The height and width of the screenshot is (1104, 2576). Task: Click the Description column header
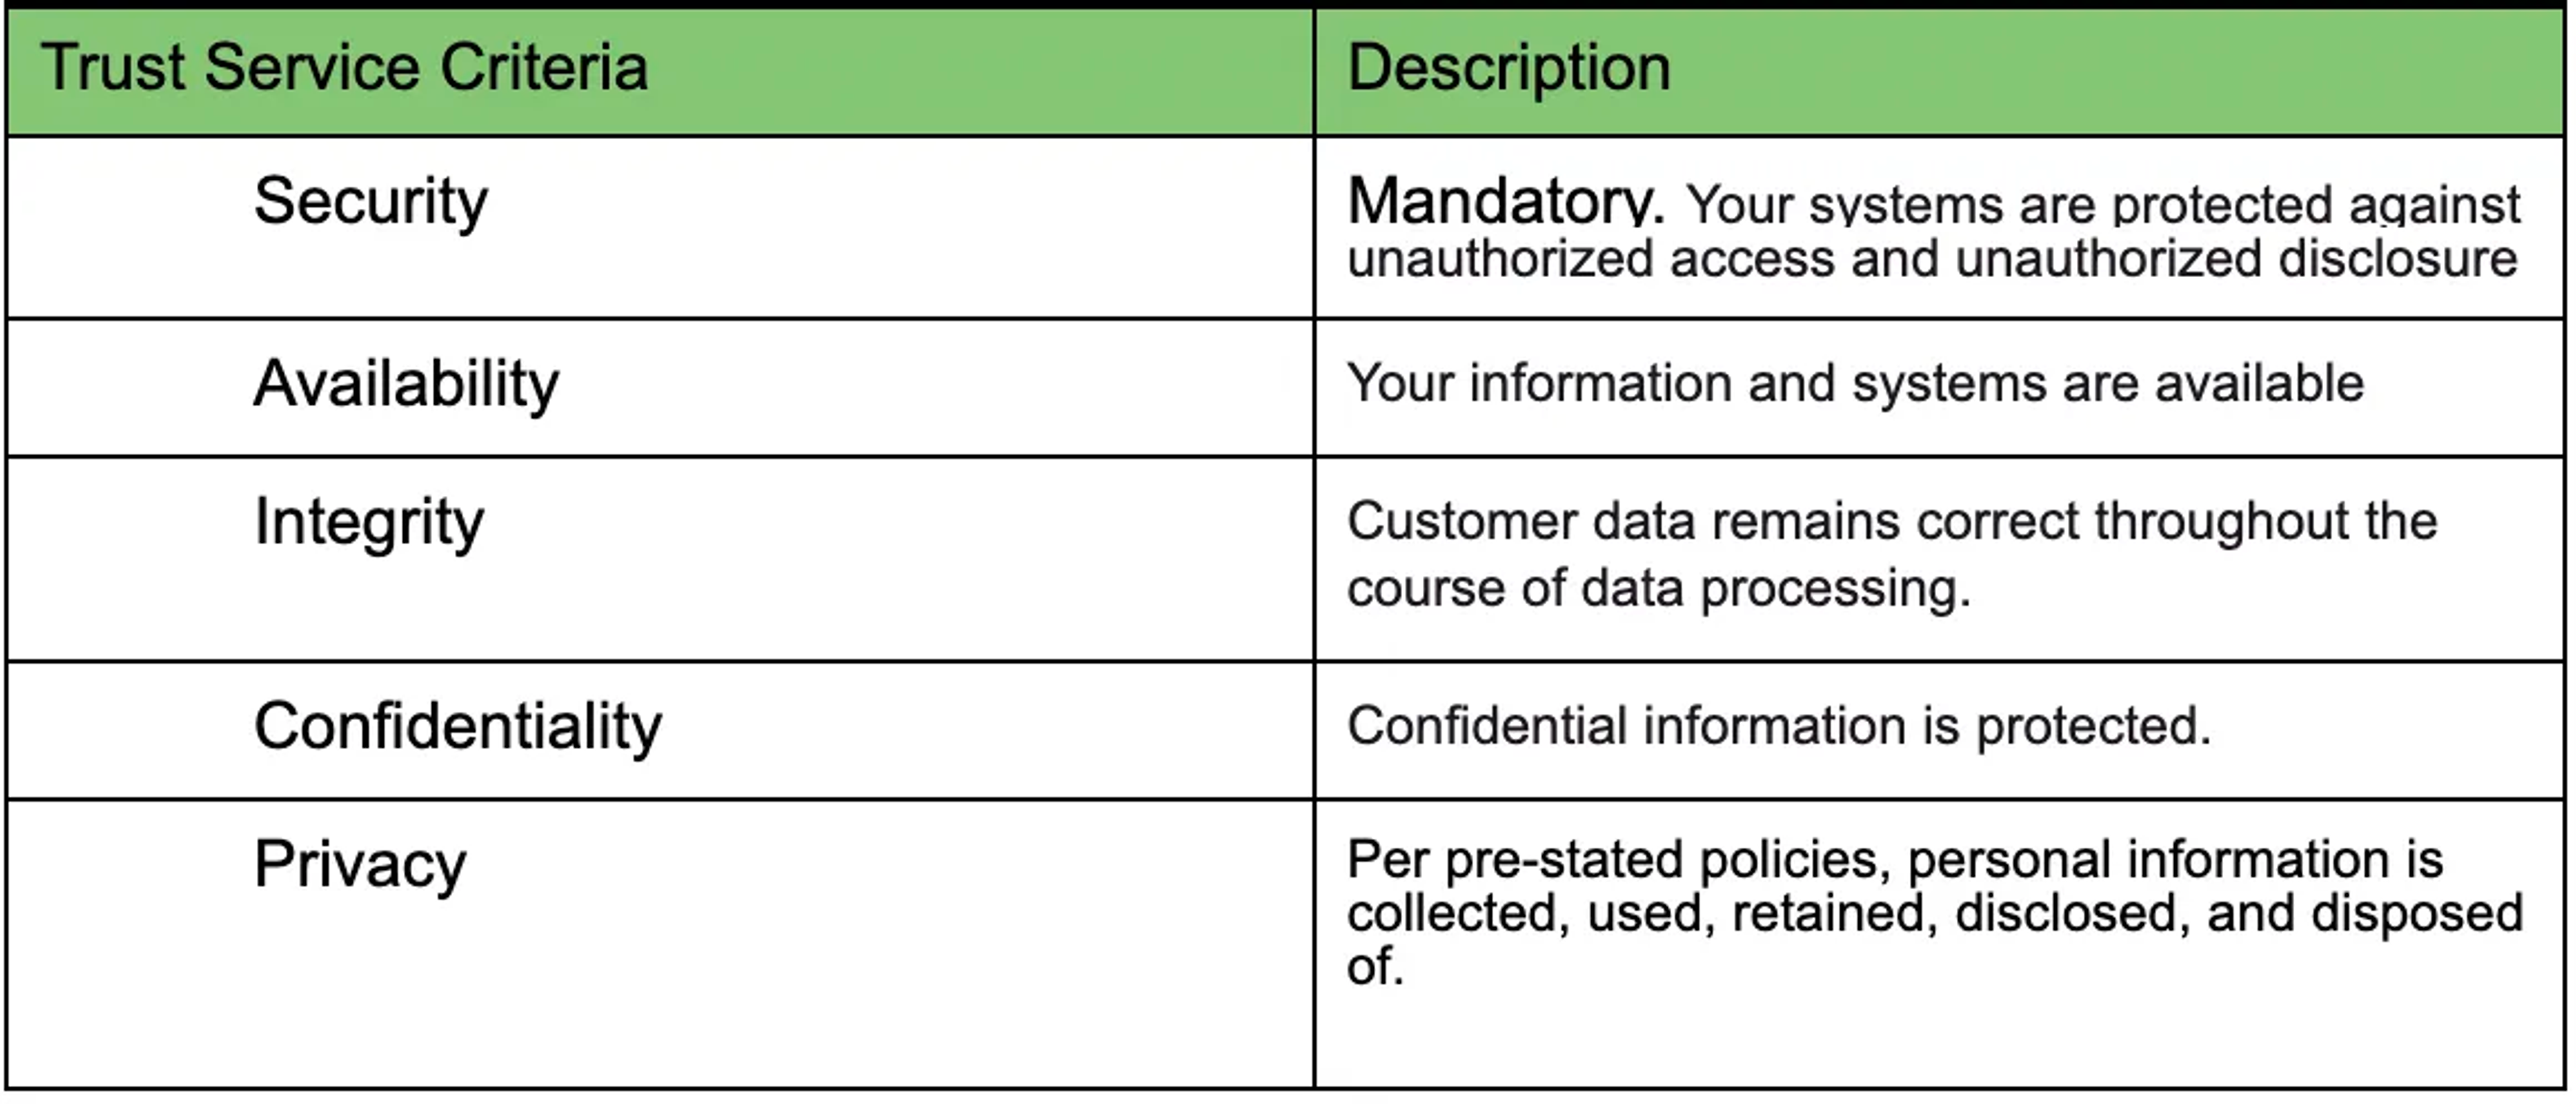(1508, 68)
